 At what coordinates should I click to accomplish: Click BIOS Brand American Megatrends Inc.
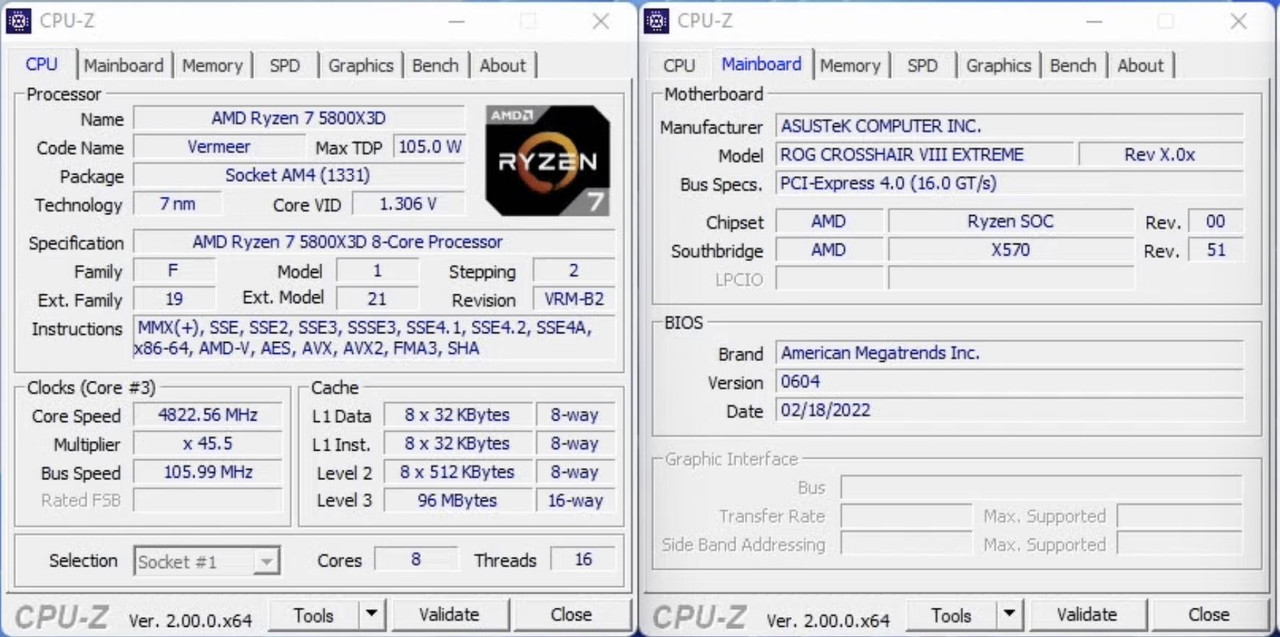1010,353
